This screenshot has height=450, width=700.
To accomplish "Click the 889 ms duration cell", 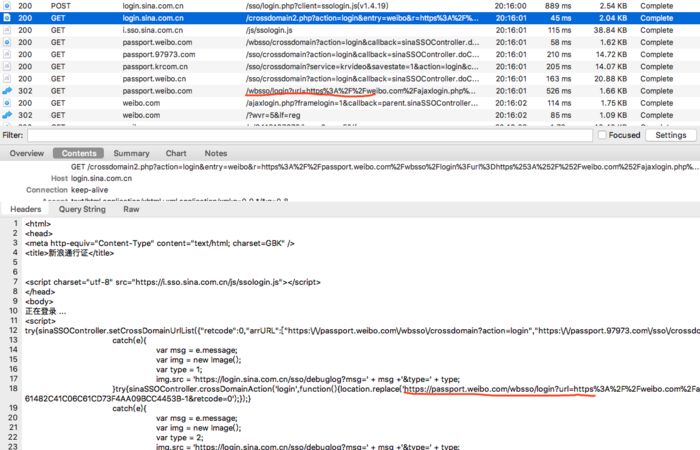I will [x=558, y=6].
